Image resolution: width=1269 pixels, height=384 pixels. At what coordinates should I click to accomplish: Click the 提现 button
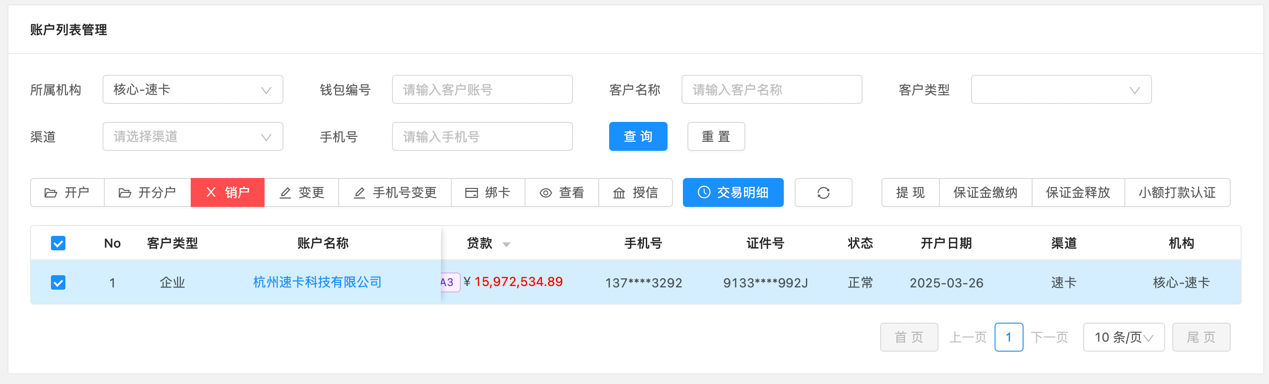(910, 192)
